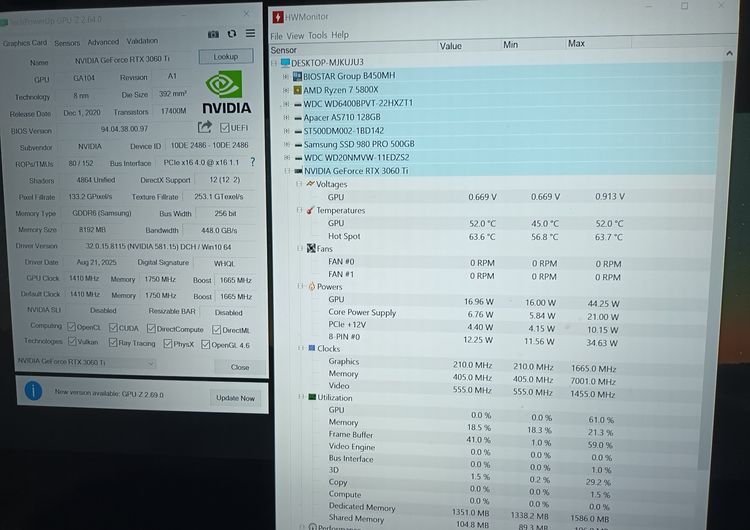This screenshot has height=530, width=750.
Task: Click the Bus Interface question mark icon
Action: point(253,162)
